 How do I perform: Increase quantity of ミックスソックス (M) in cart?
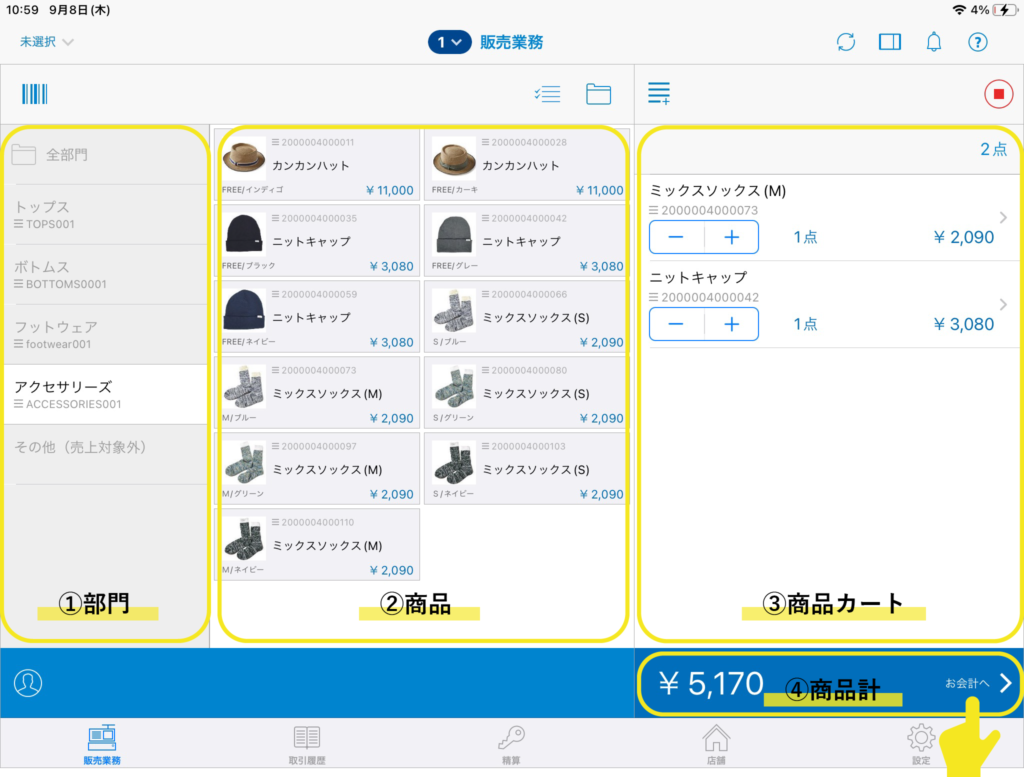pos(731,238)
